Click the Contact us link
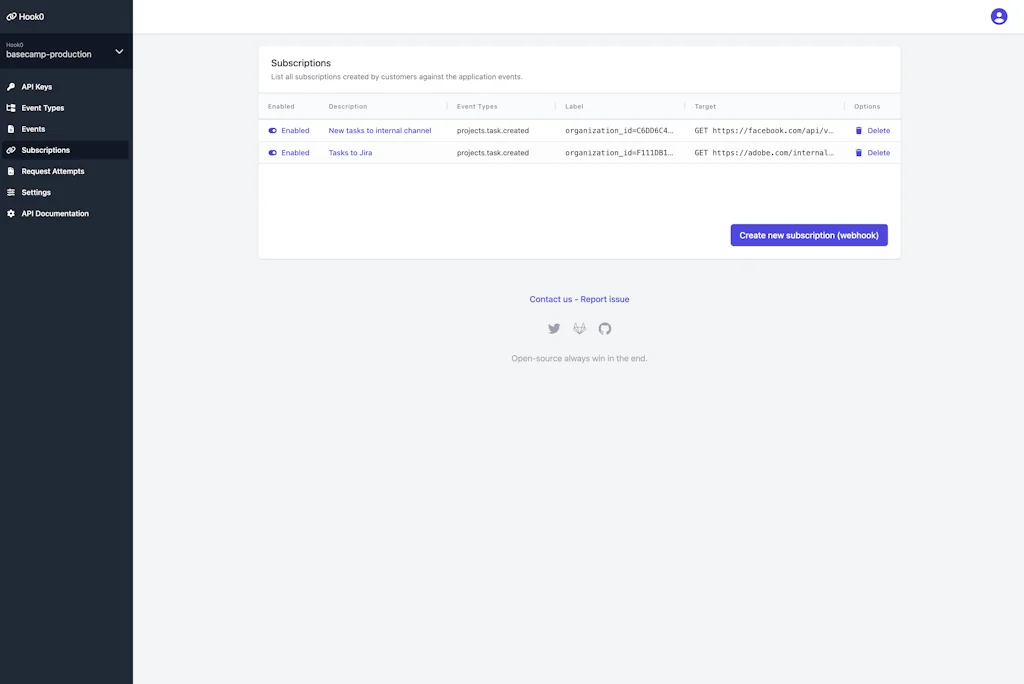Viewport: 1024px width, 684px height. pyautogui.click(x=551, y=299)
